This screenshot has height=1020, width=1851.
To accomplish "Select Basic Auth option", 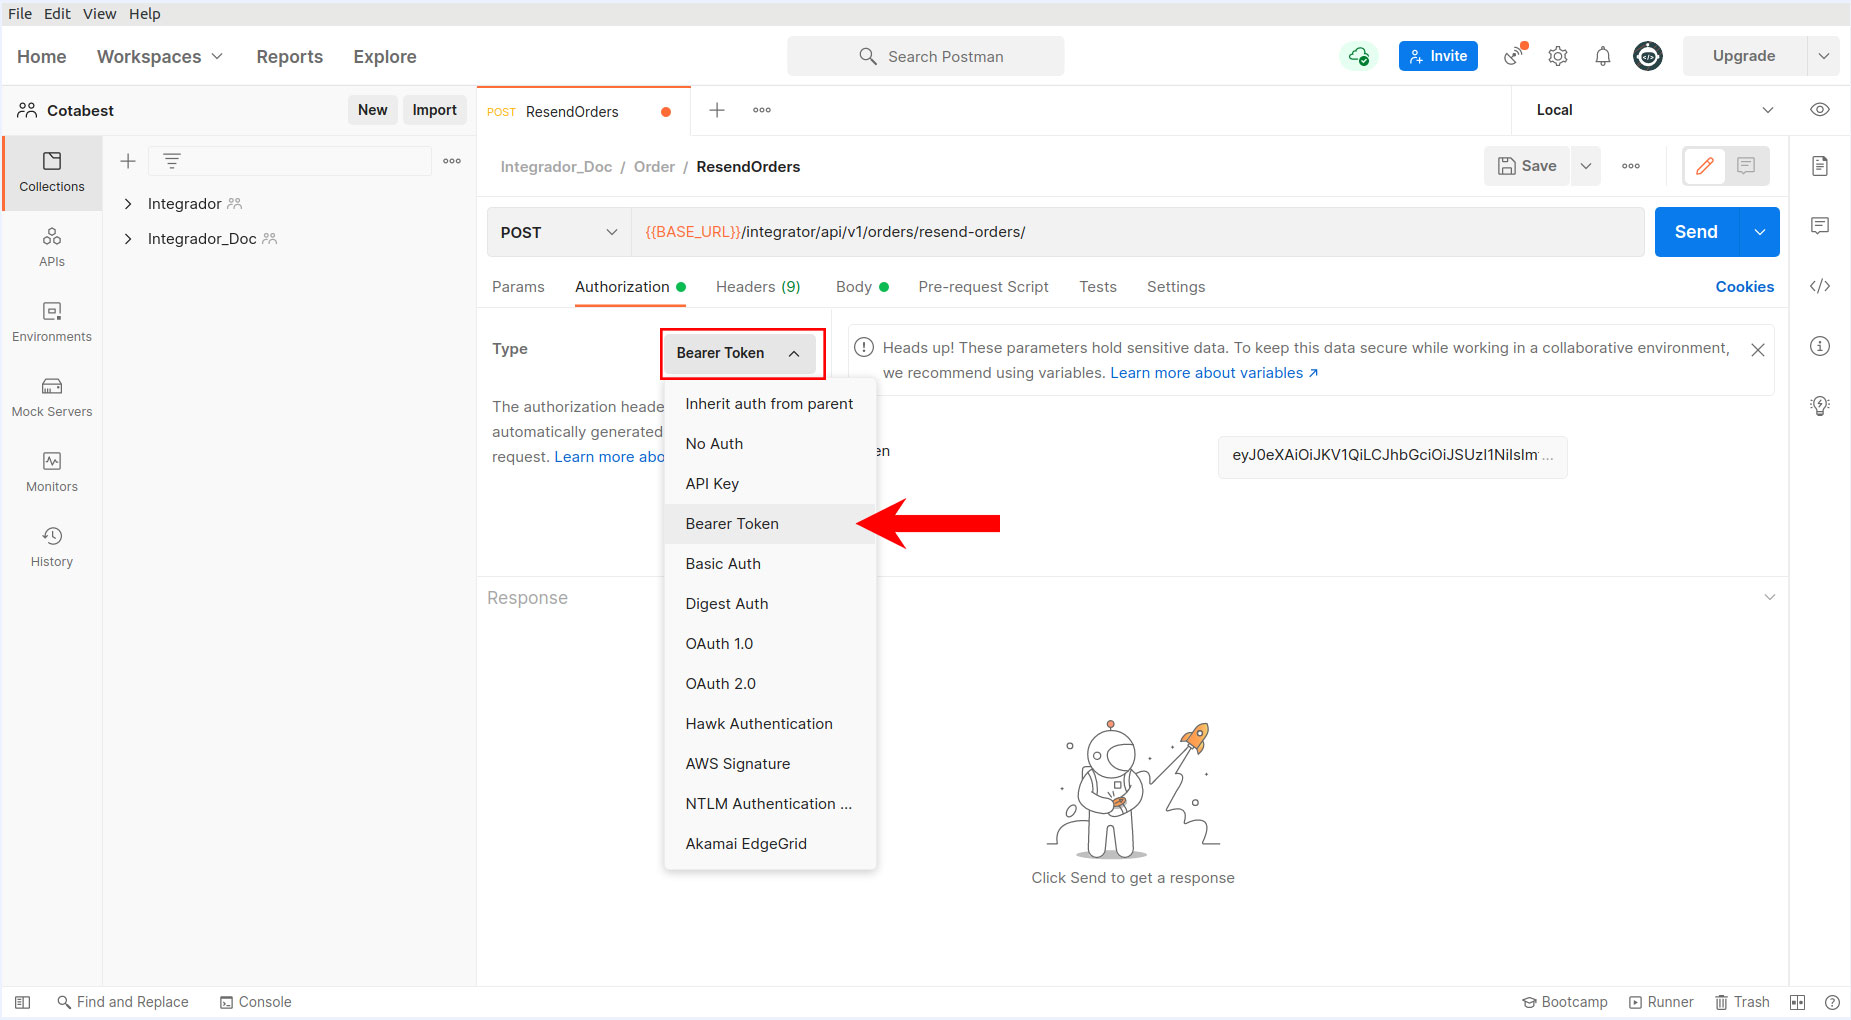I will [770, 564].
